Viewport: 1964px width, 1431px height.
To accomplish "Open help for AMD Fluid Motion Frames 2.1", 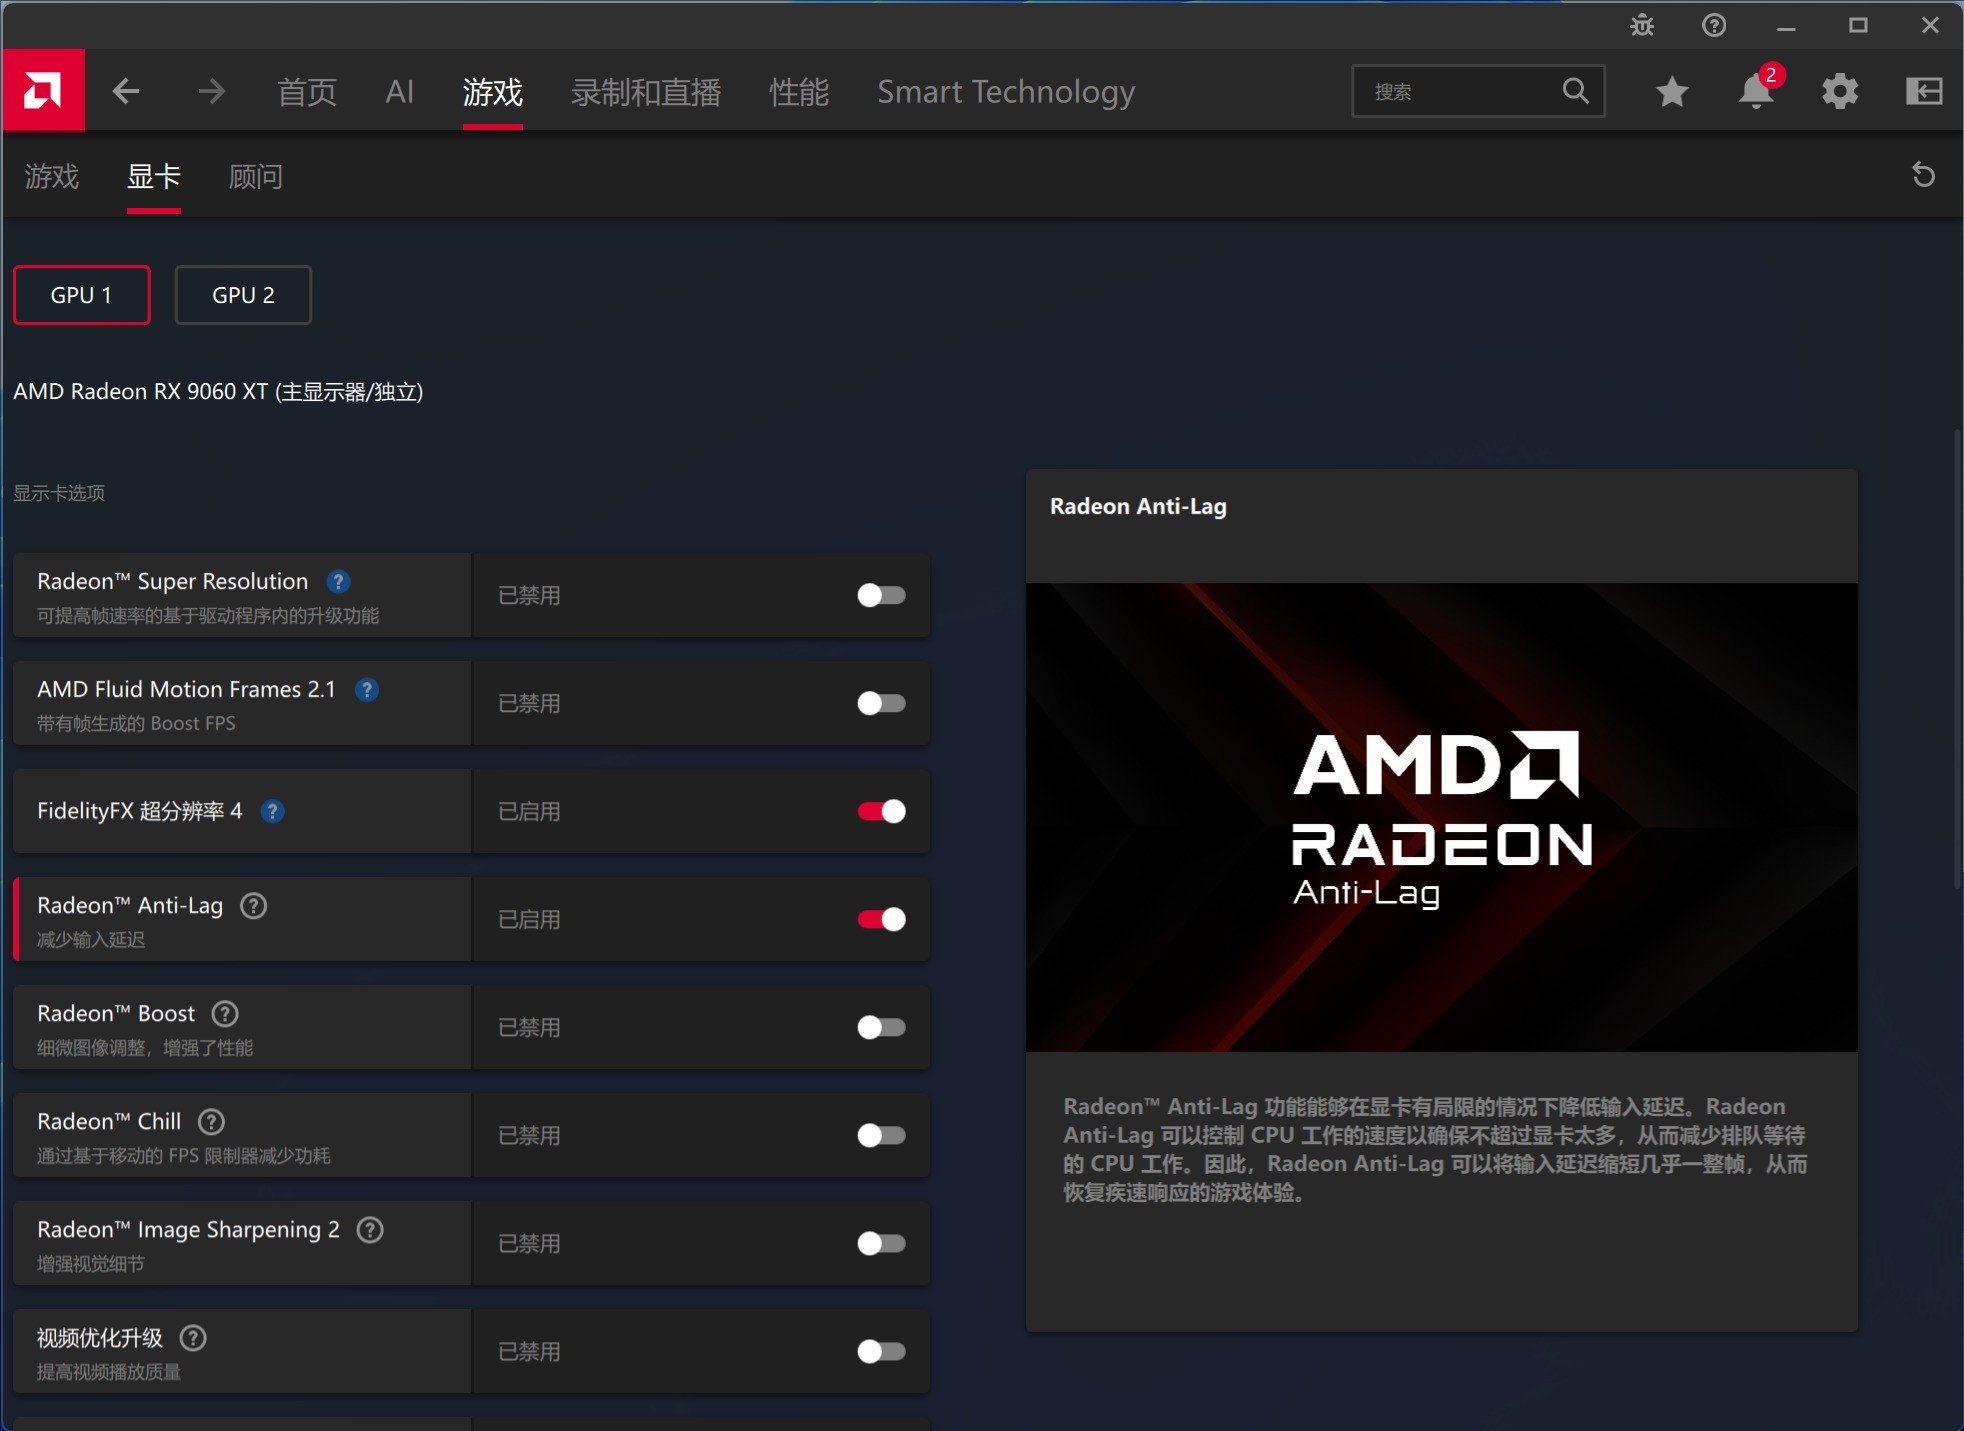I will point(367,690).
